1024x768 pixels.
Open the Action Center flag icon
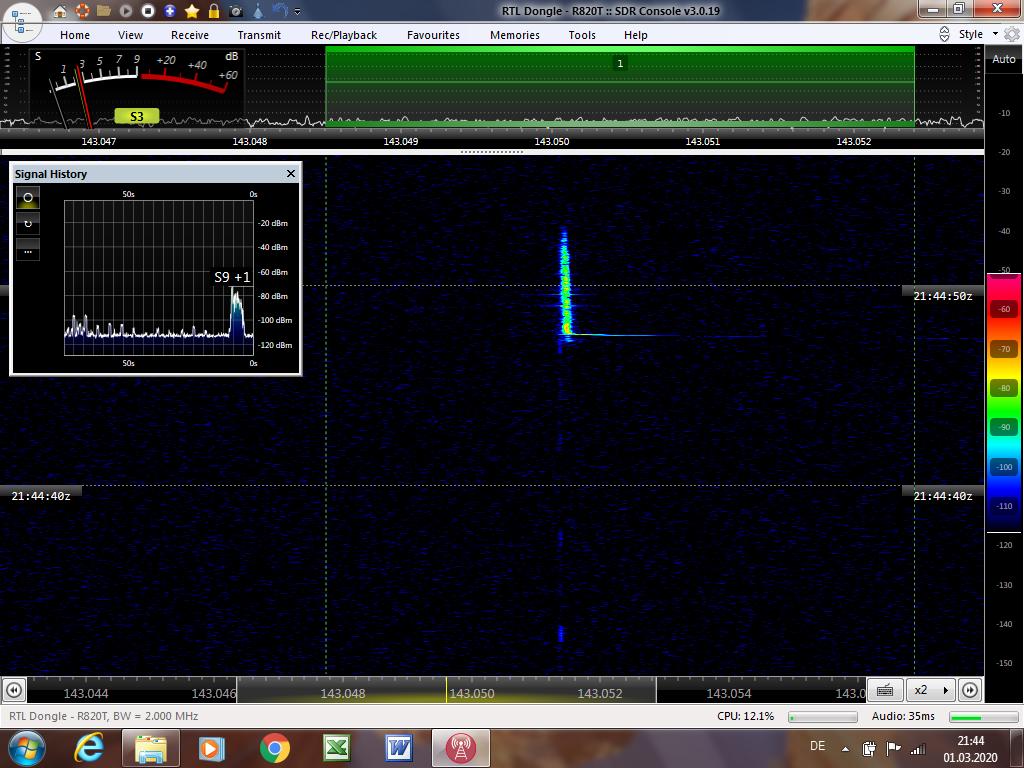click(x=893, y=748)
